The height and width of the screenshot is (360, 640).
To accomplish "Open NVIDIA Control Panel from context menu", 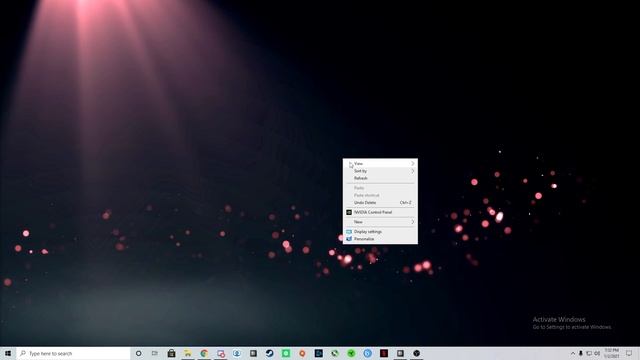I will point(380,212).
